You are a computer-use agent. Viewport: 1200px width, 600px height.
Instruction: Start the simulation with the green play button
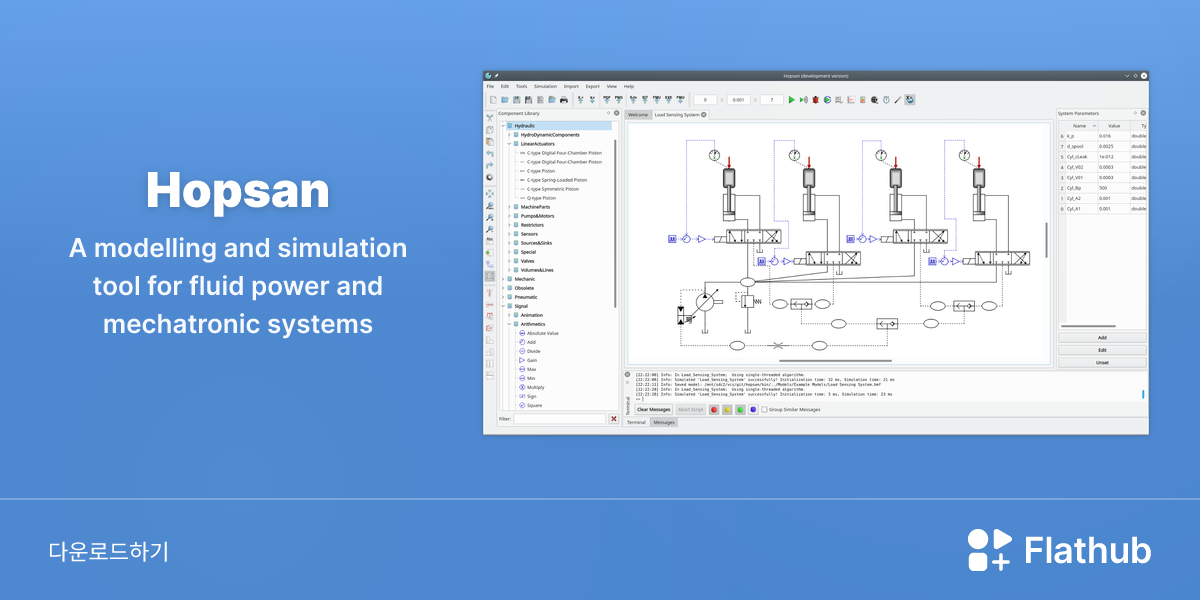(792, 100)
